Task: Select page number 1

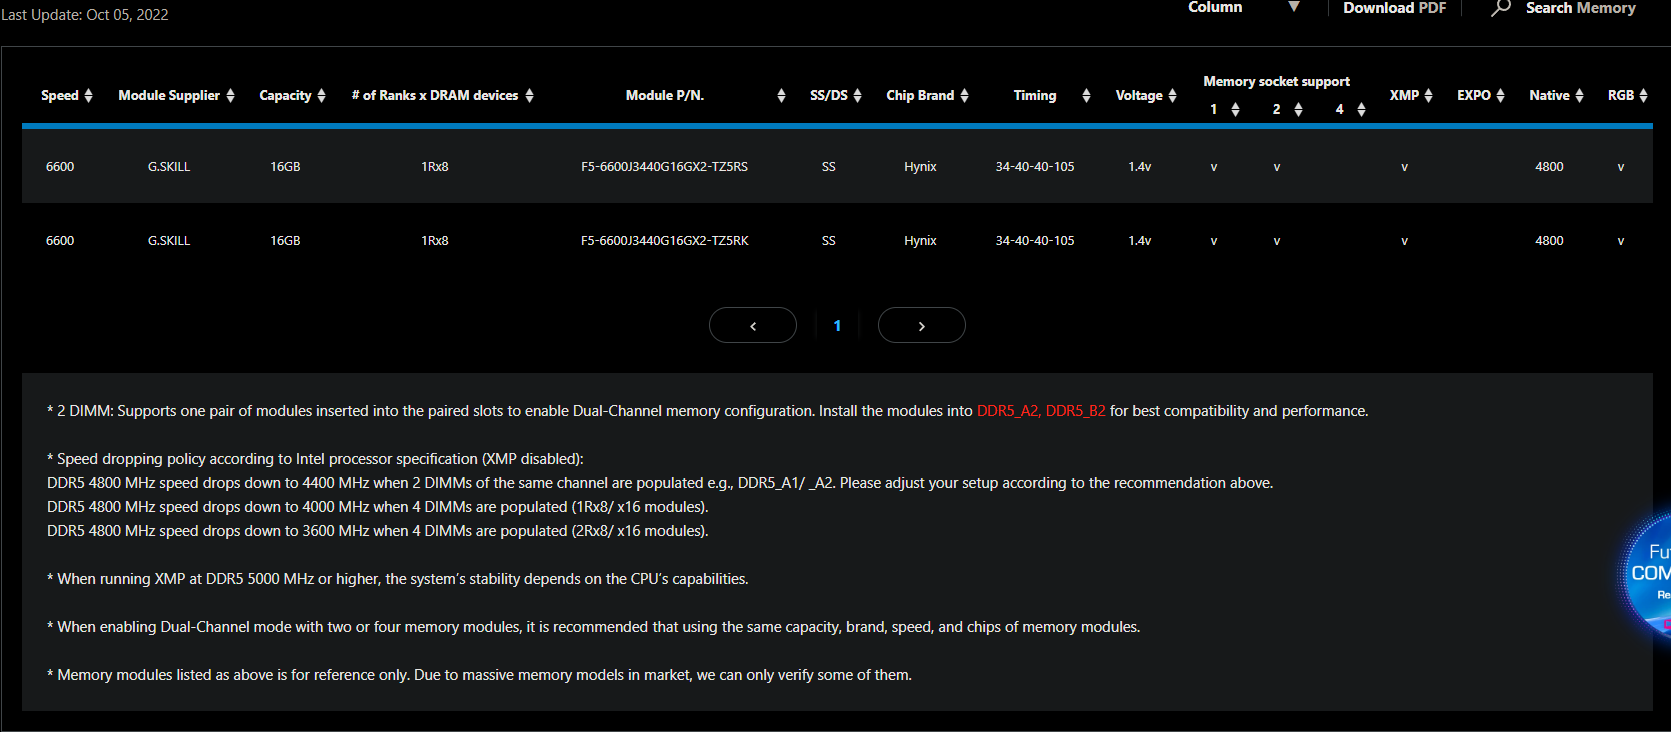Action: point(837,325)
